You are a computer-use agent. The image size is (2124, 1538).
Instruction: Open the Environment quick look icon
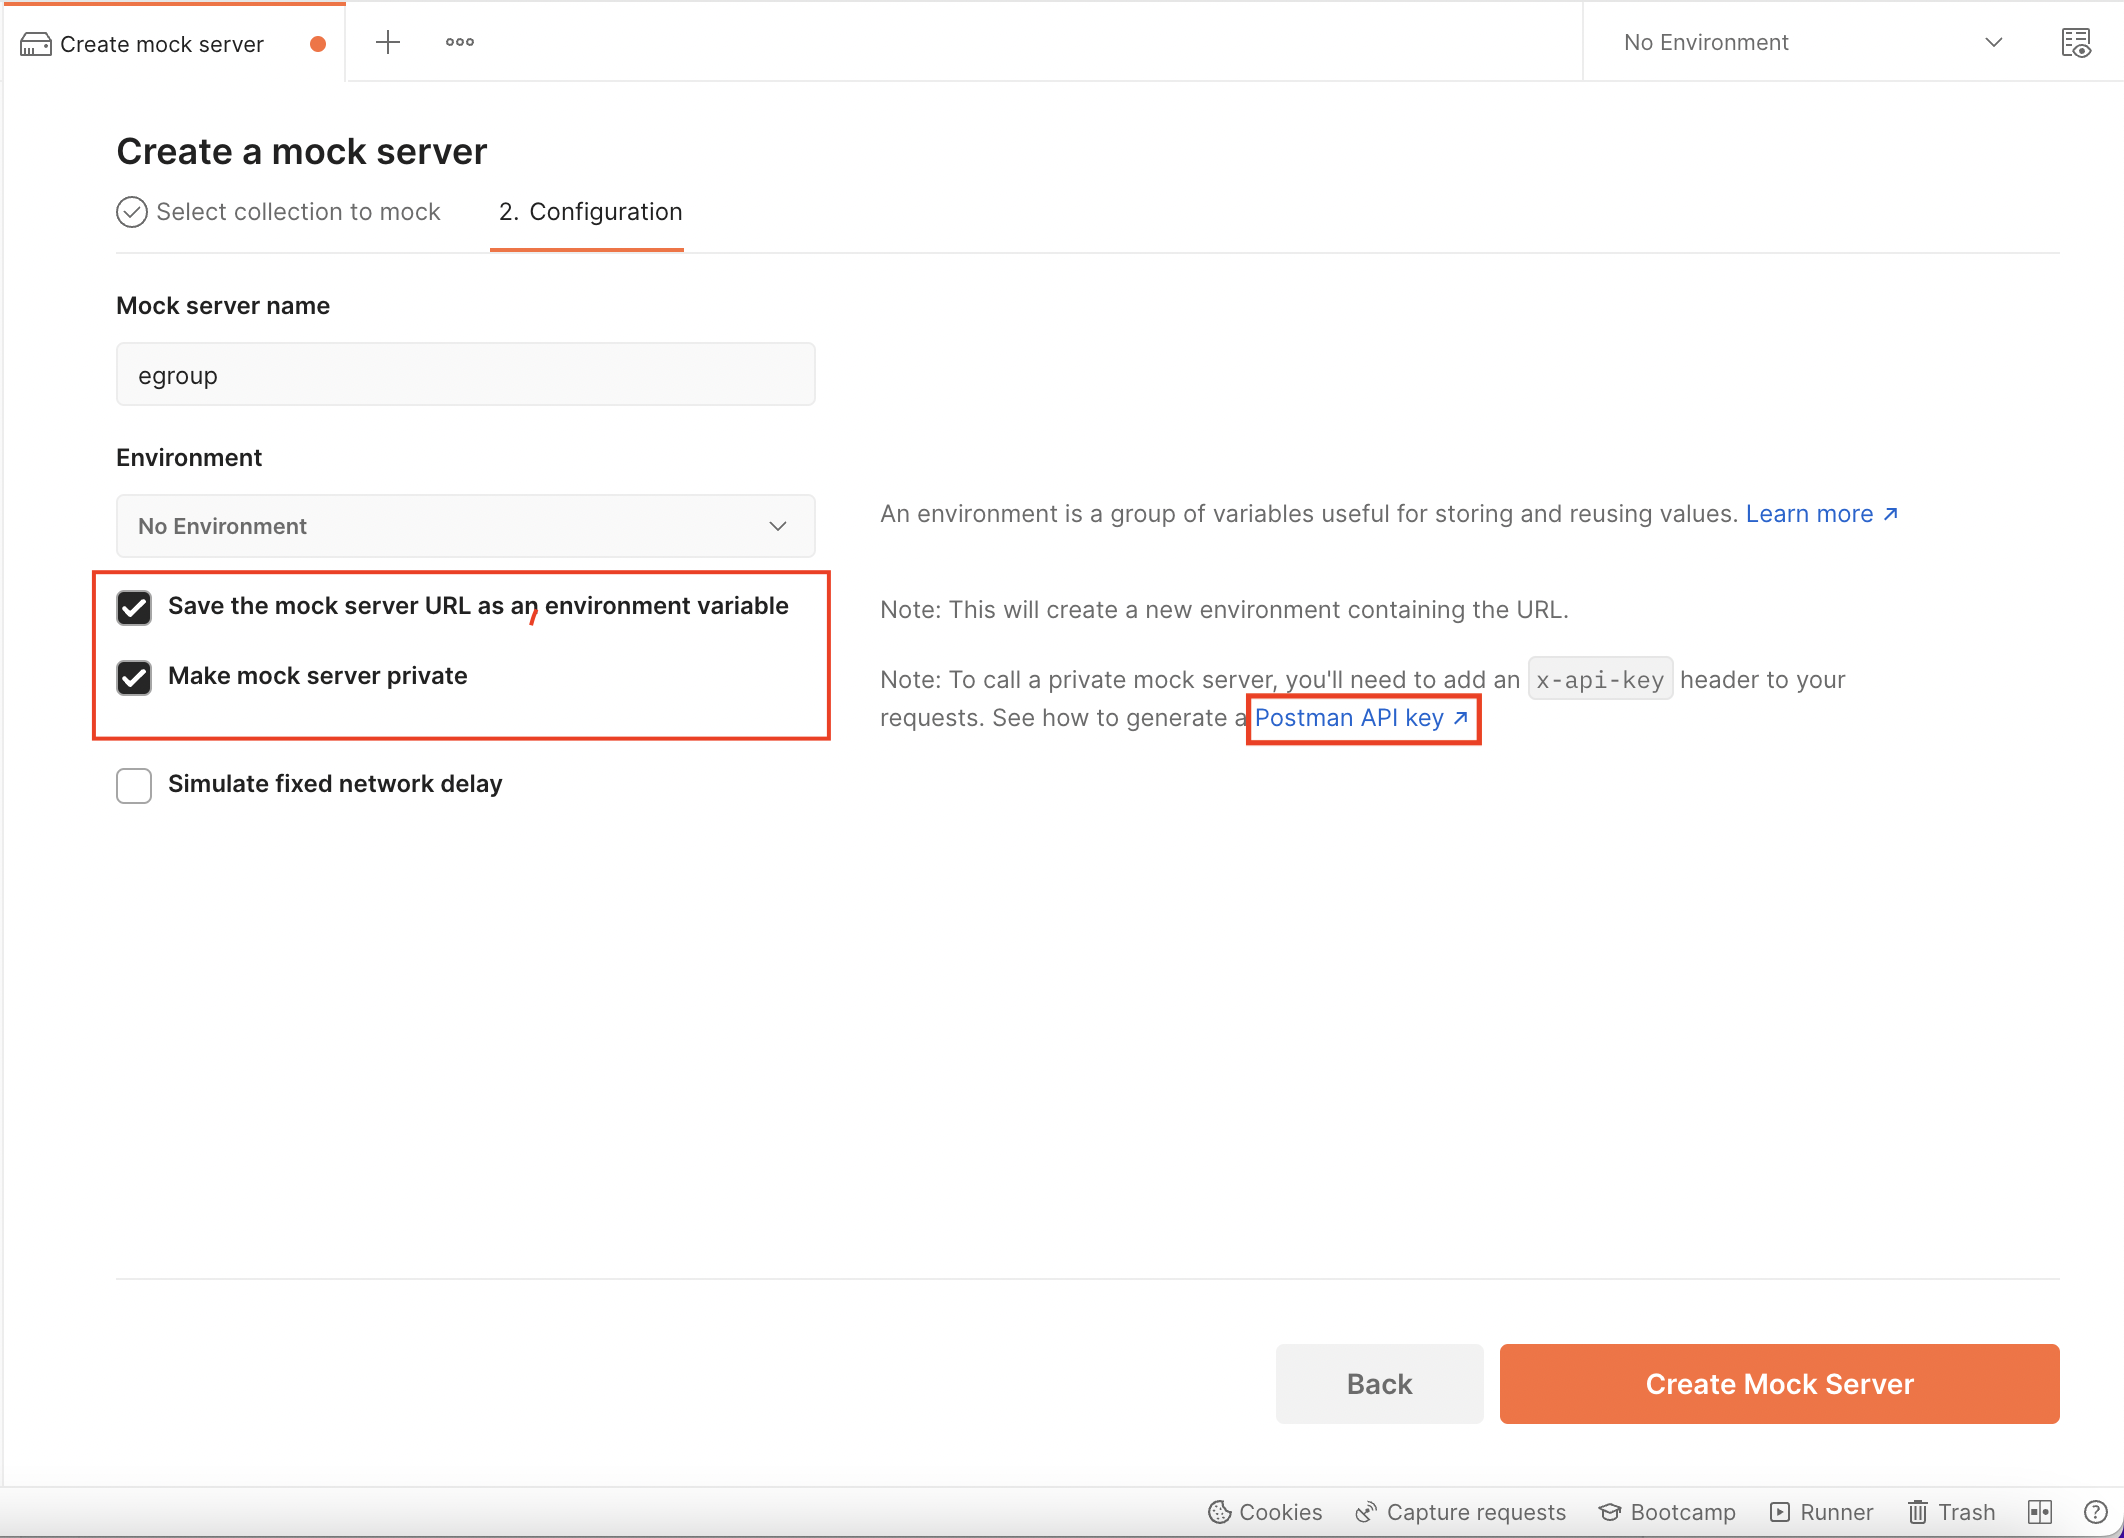[x=2077, y=43]
